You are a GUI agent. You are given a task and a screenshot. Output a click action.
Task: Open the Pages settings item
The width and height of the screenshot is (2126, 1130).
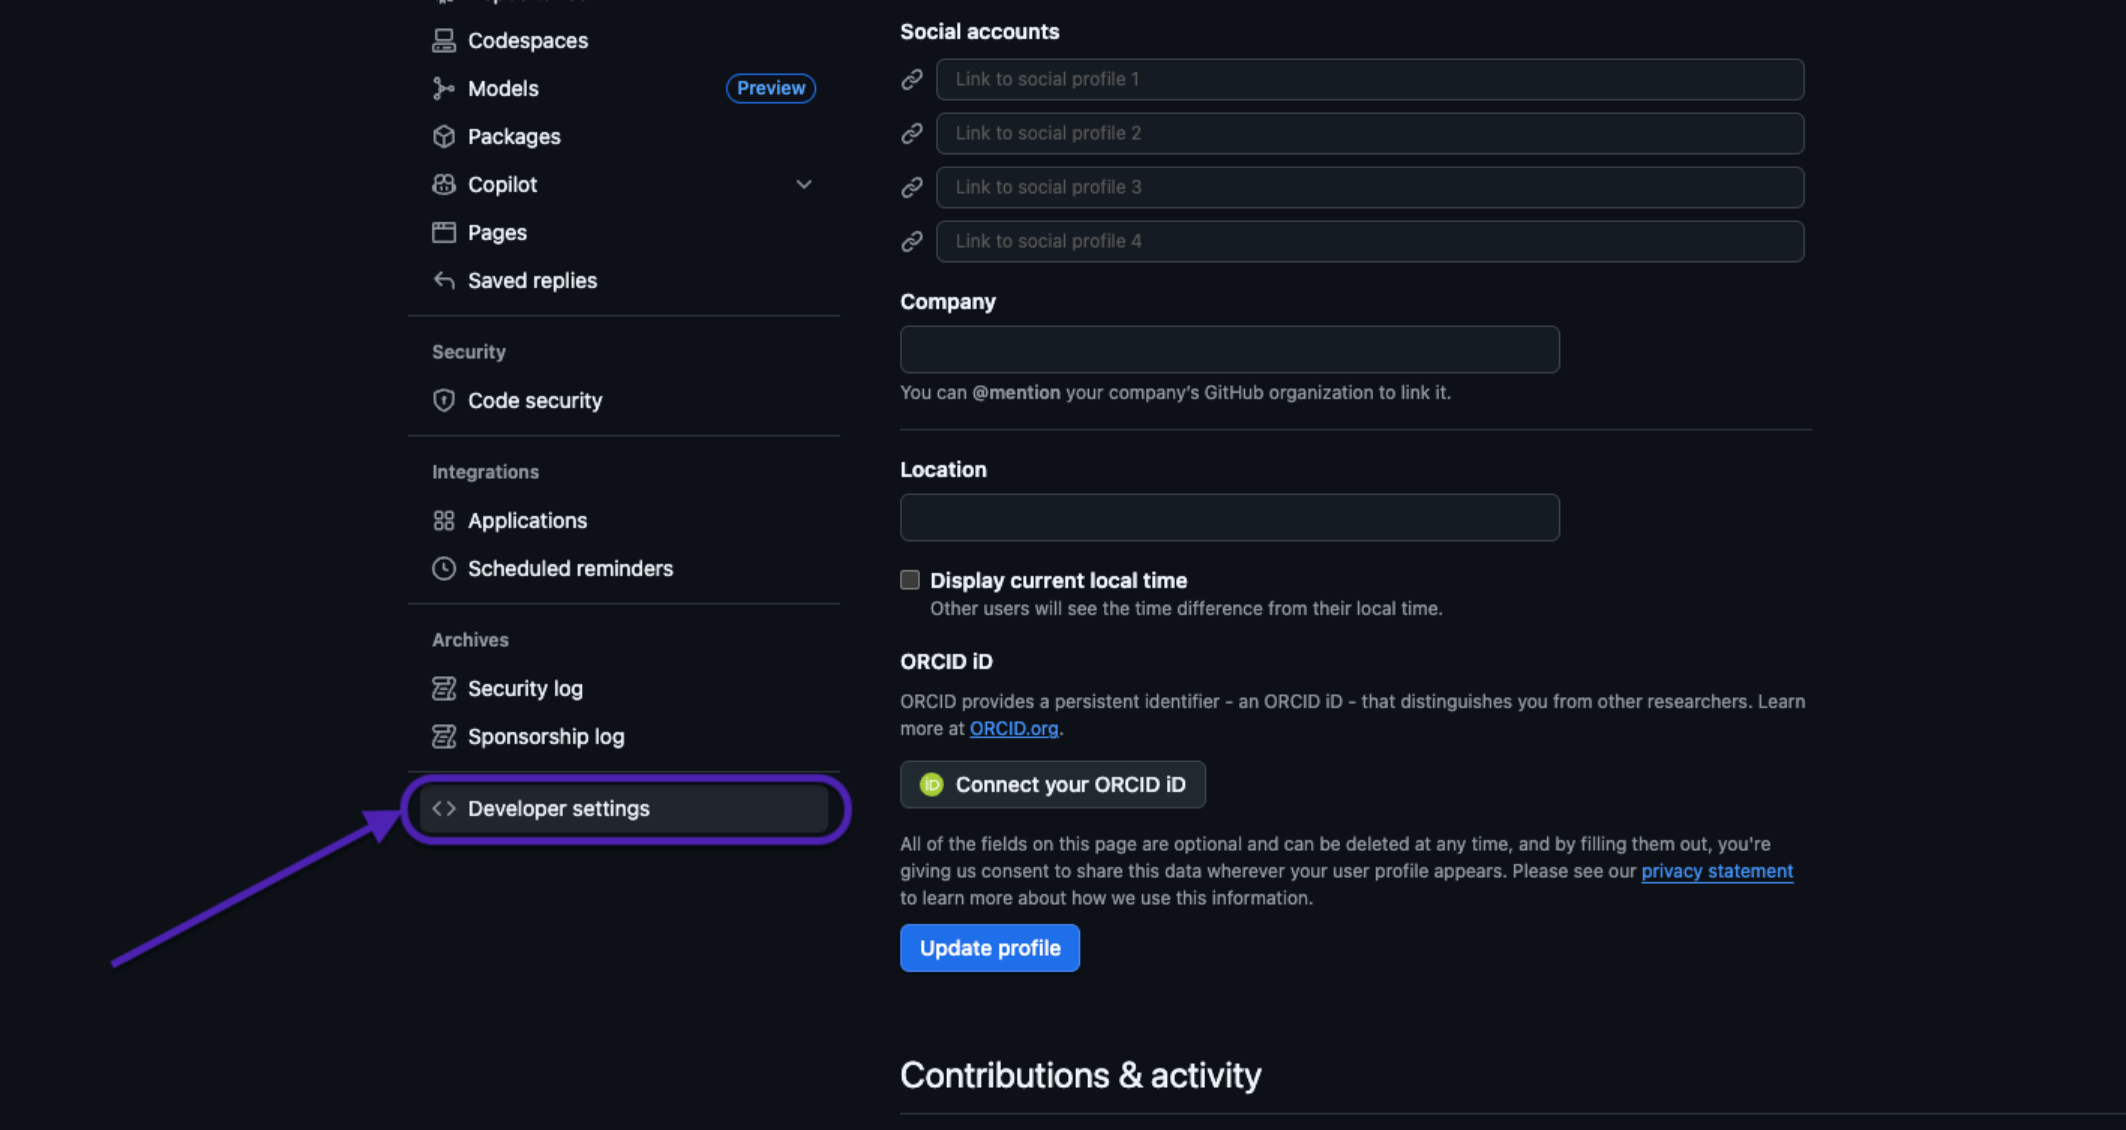497,232
